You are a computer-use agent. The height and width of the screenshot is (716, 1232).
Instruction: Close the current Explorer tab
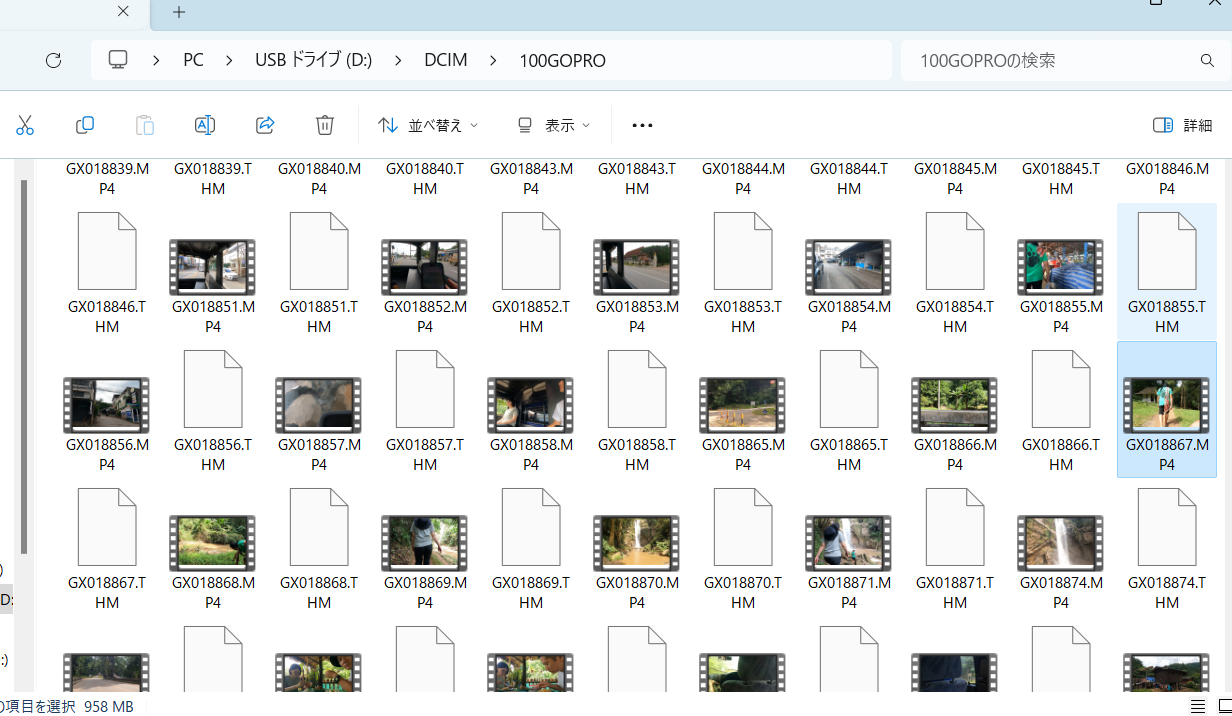click(123, 12)
